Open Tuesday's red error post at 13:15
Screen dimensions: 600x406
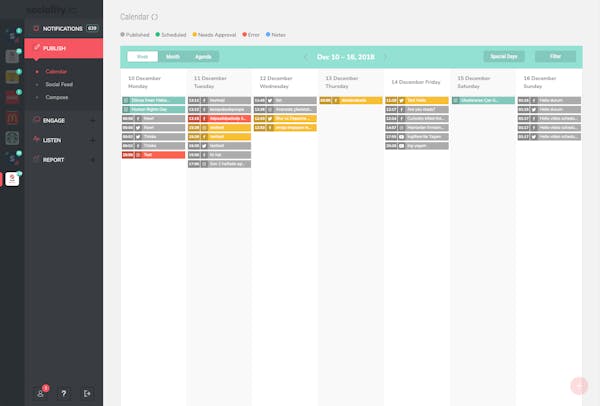coord(219,119)
